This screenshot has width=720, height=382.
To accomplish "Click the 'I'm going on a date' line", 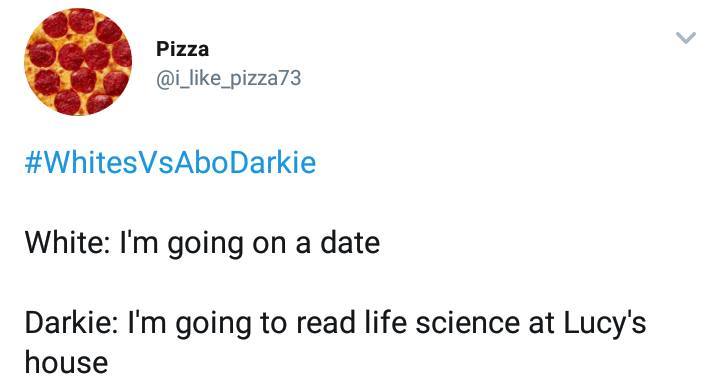I will (x=250, y=243).
